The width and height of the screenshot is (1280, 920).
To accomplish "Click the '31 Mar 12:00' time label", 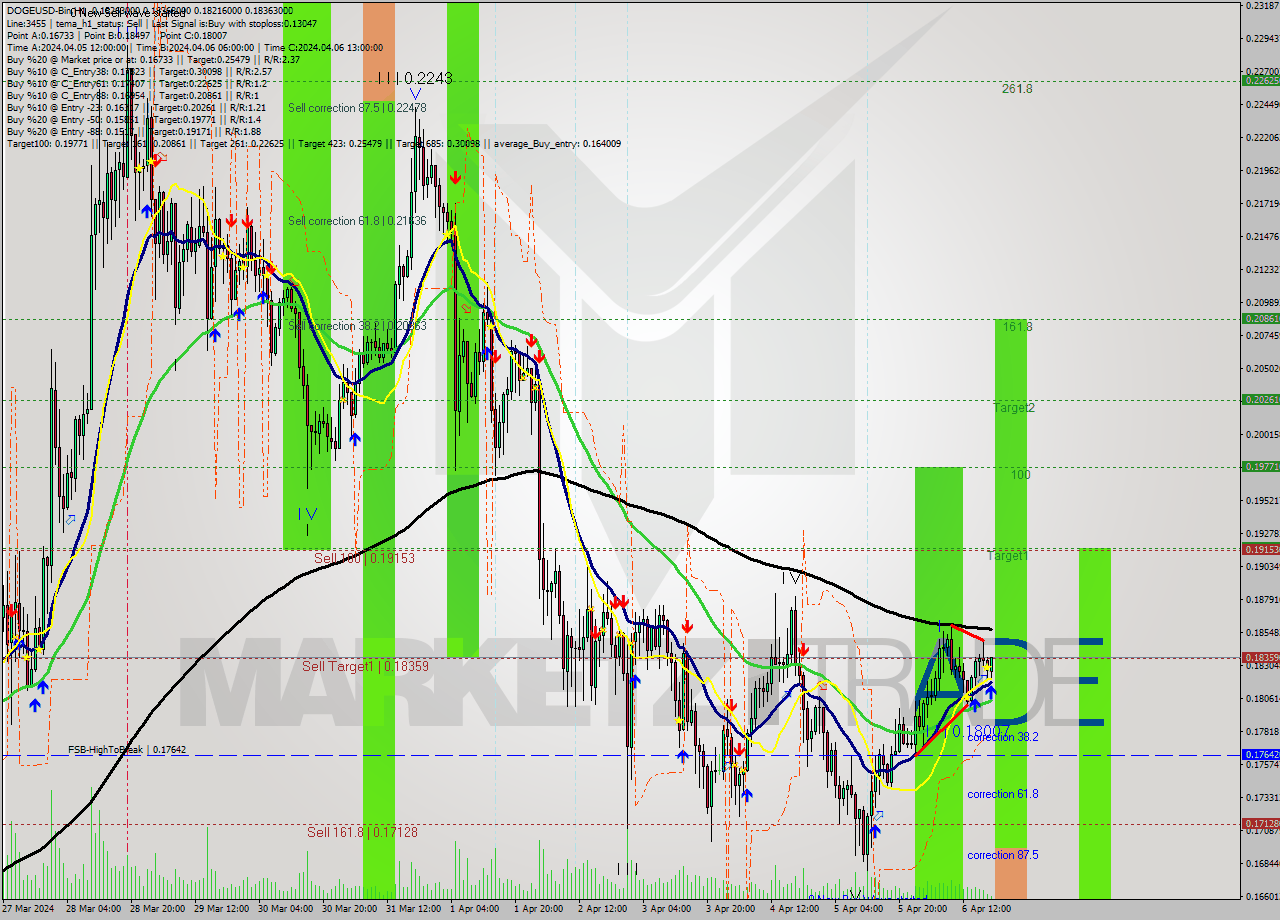I will [413, 909].
